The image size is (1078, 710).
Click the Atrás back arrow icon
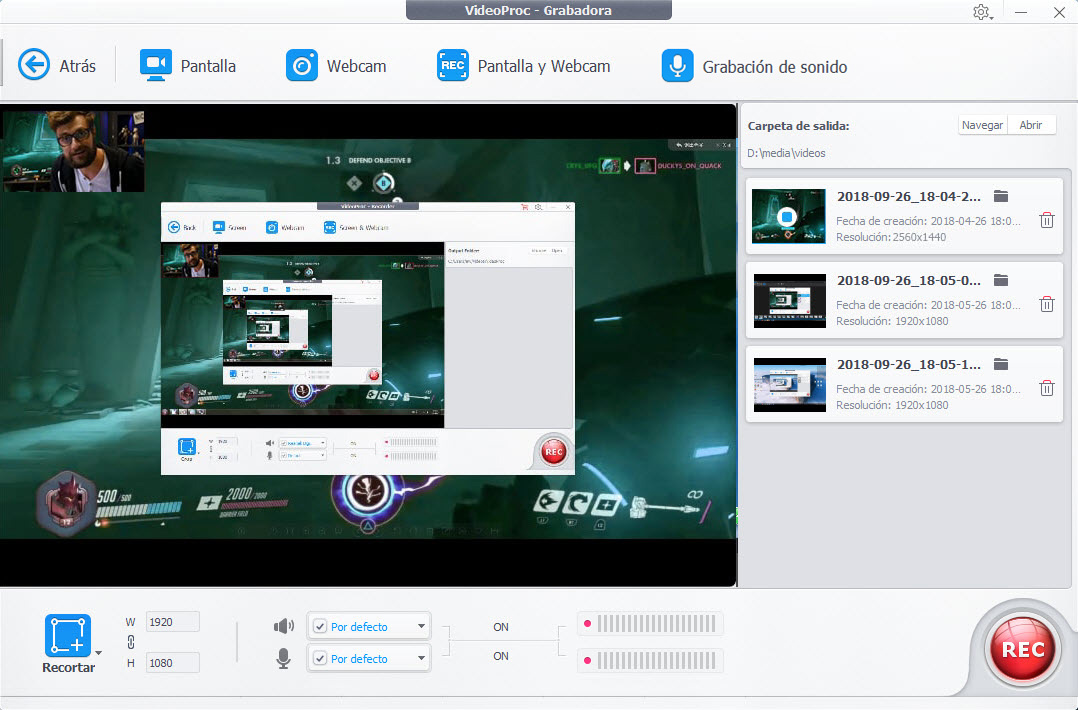tap(34, 66)
